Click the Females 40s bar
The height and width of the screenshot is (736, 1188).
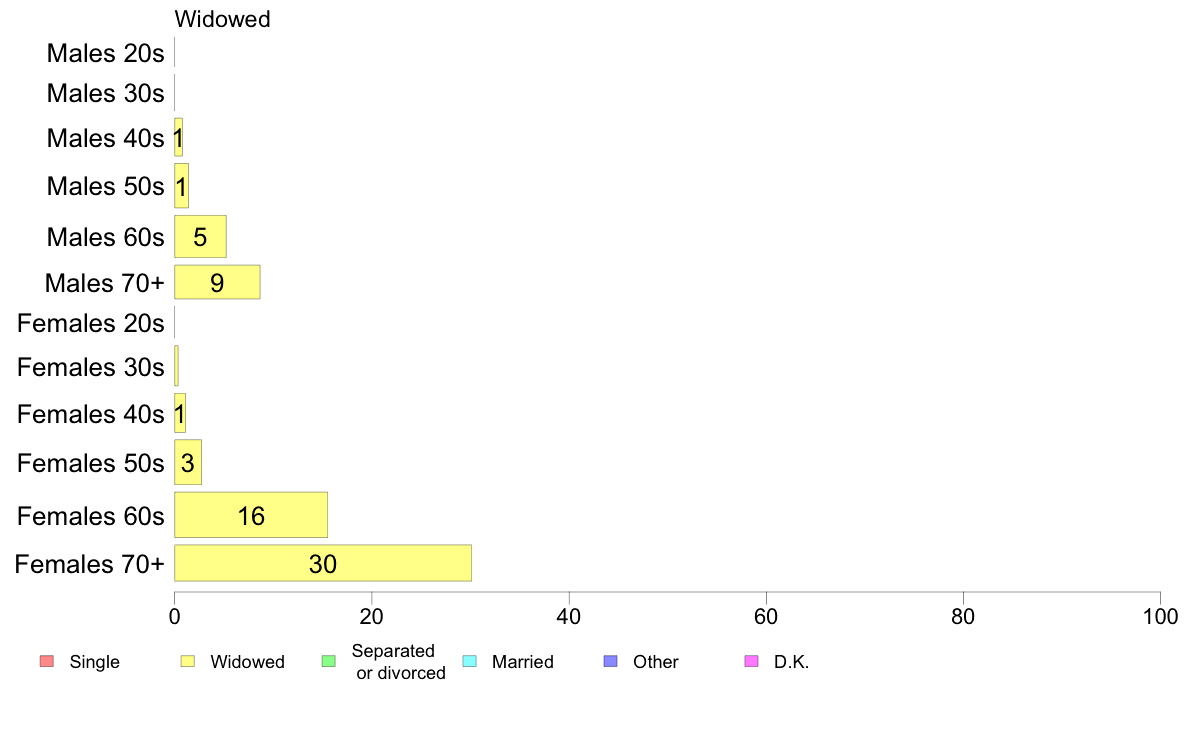[x=180, y=413]
